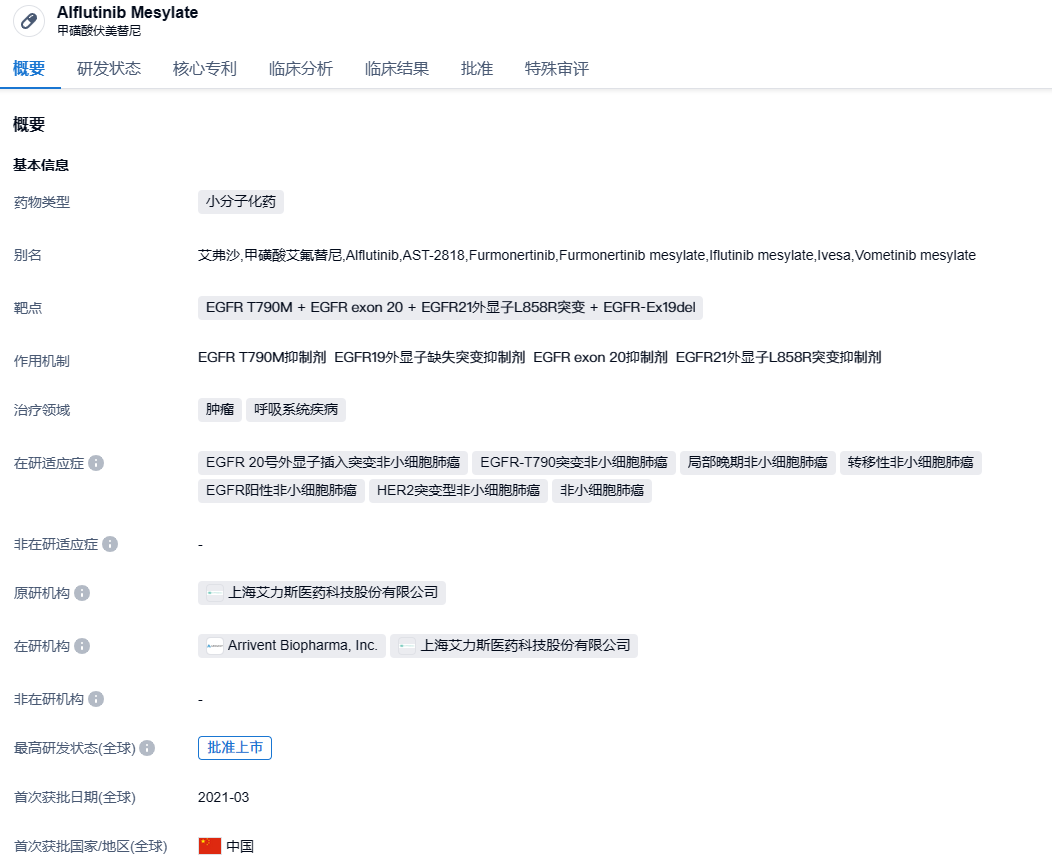Click the Arrivent Biopharma logo icon
Screen dimensions: 1052x867
[214, 646]
